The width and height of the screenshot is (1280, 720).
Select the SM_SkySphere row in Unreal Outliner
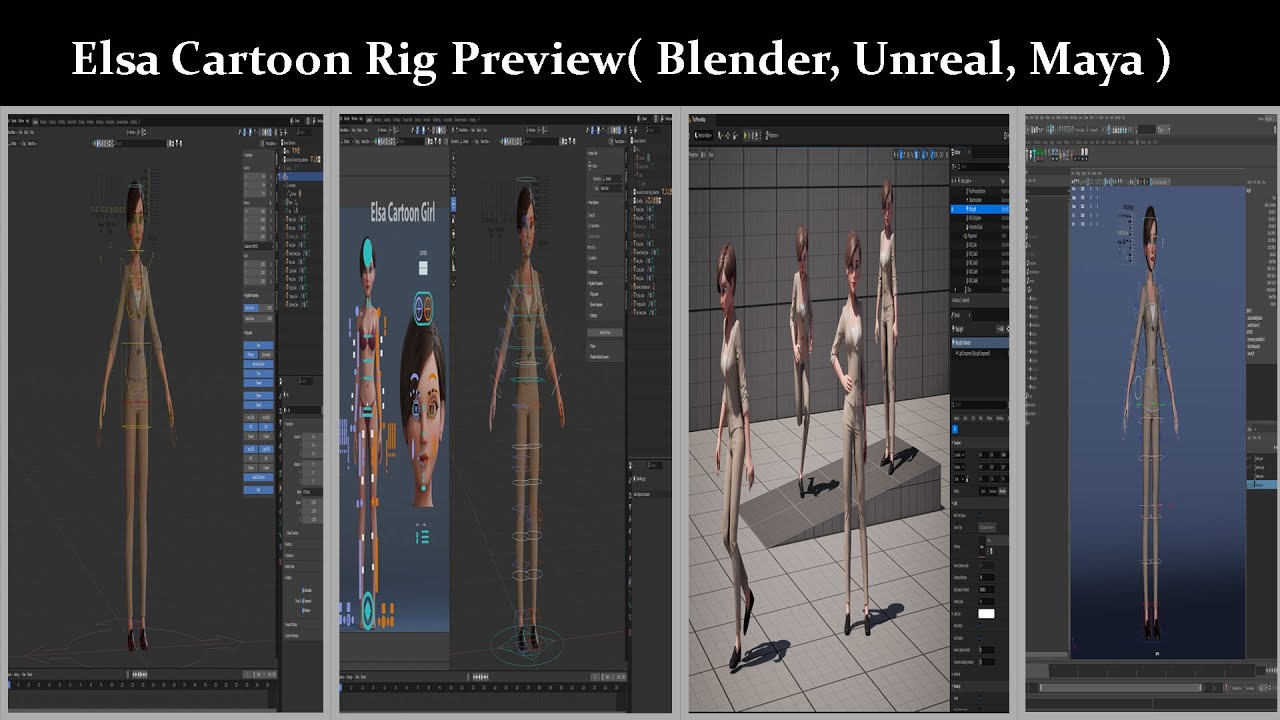(980, 217)
